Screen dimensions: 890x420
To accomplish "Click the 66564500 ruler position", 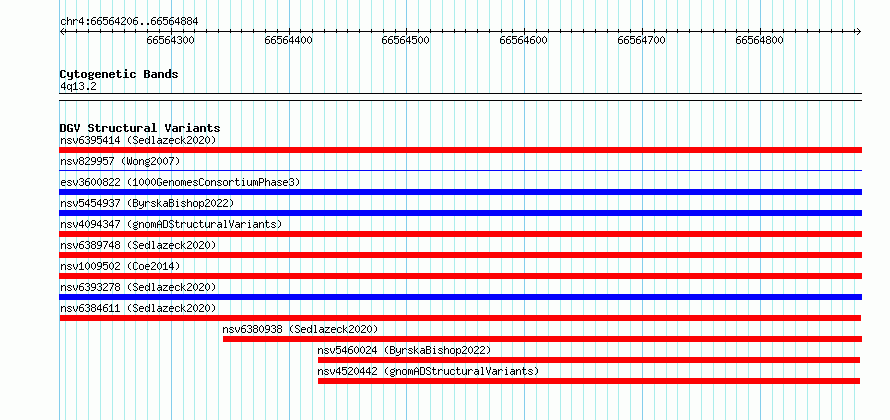I will (x=405, y=40).
